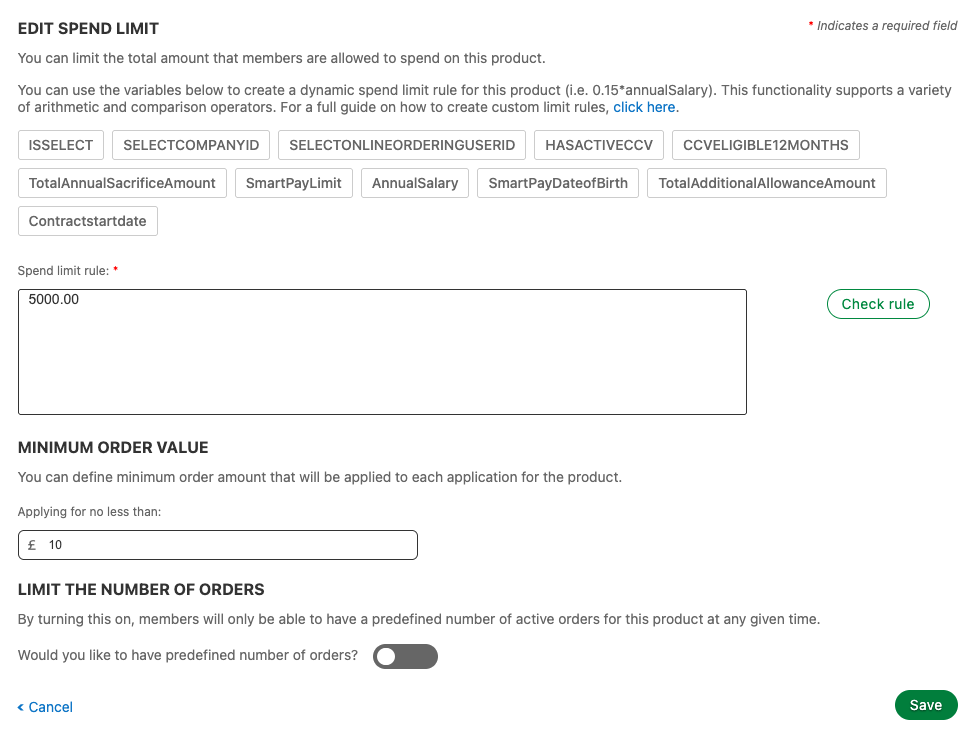Insert the SmartPayDateofBirth variable

click(x=558, y=182)
